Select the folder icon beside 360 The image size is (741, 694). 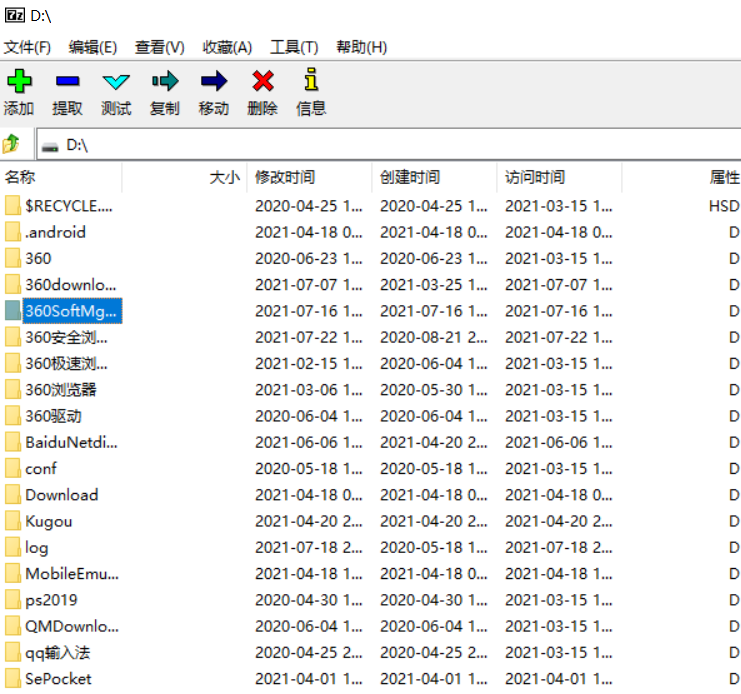coord(13,258)
